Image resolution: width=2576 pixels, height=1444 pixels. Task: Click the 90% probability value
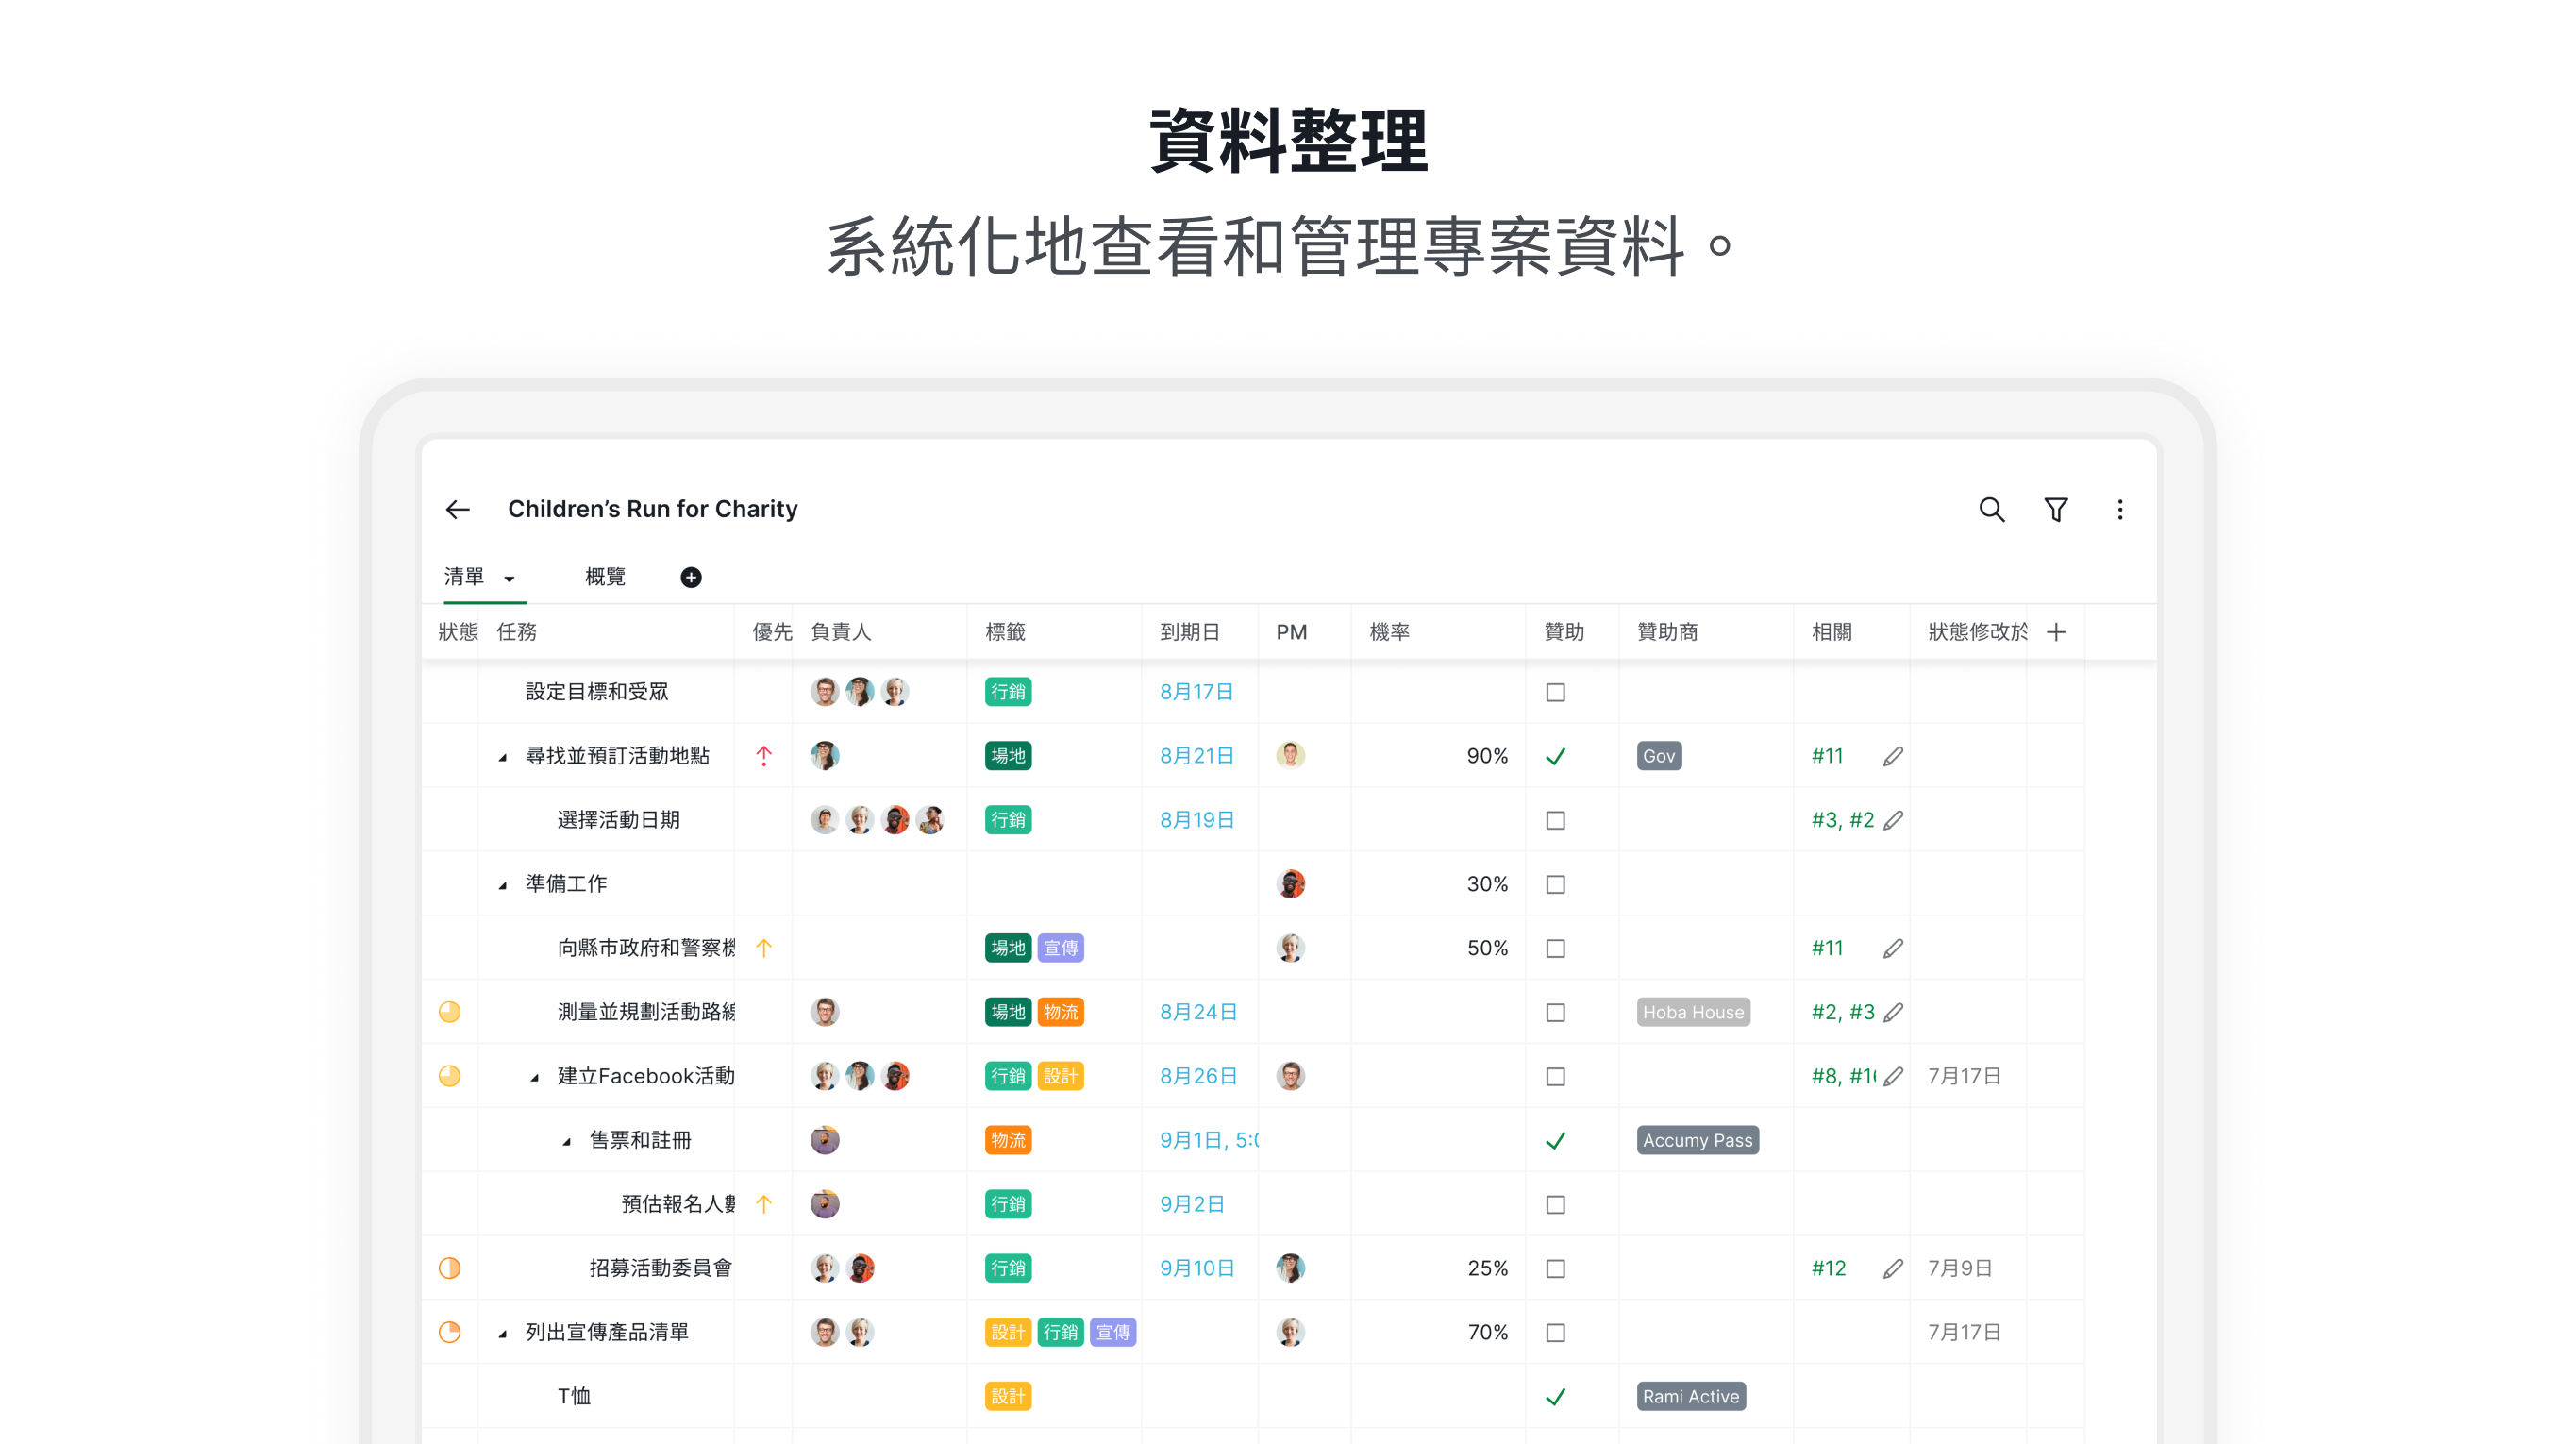pos(1487,756)
